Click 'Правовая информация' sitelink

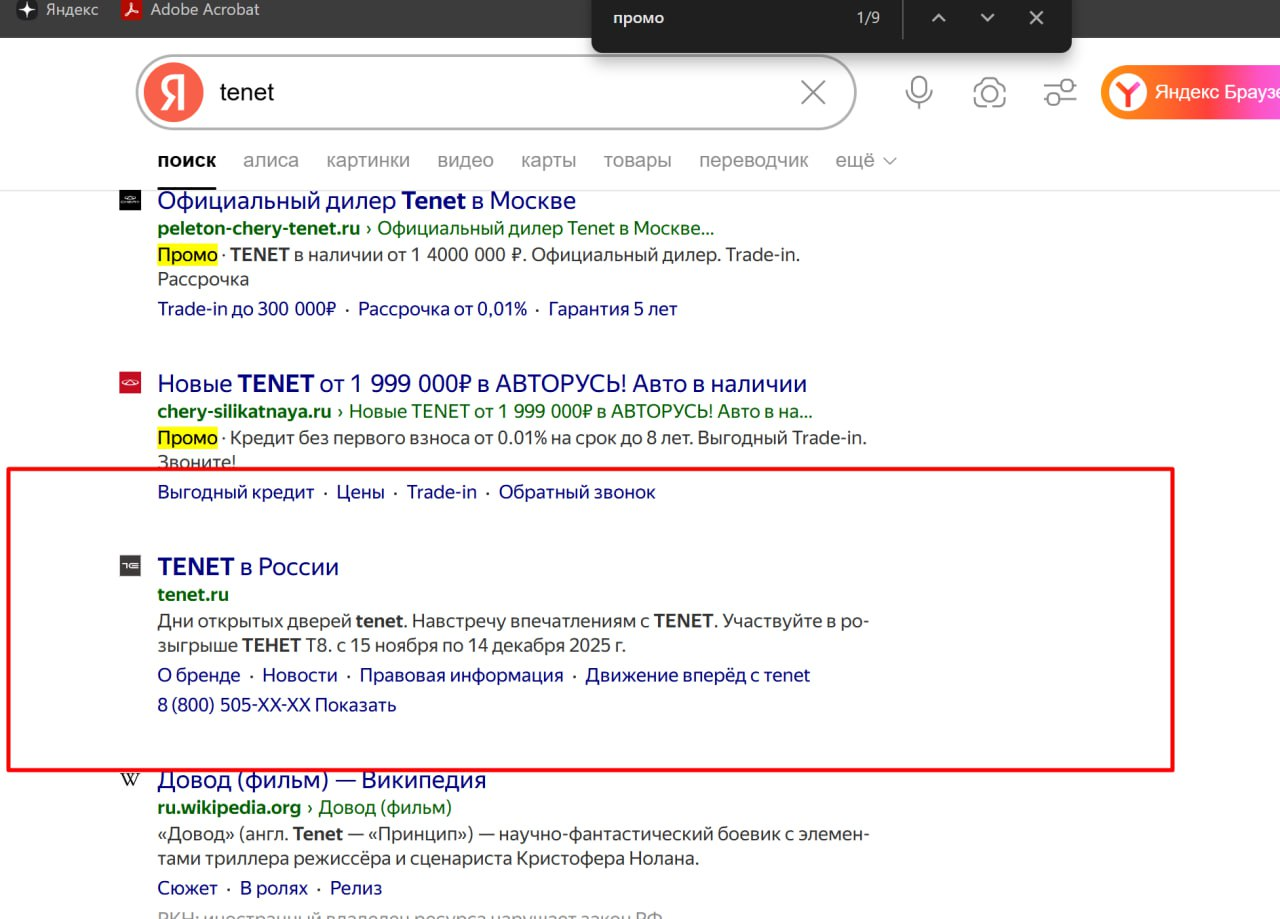pyautogui.click(x=461, y=675)
